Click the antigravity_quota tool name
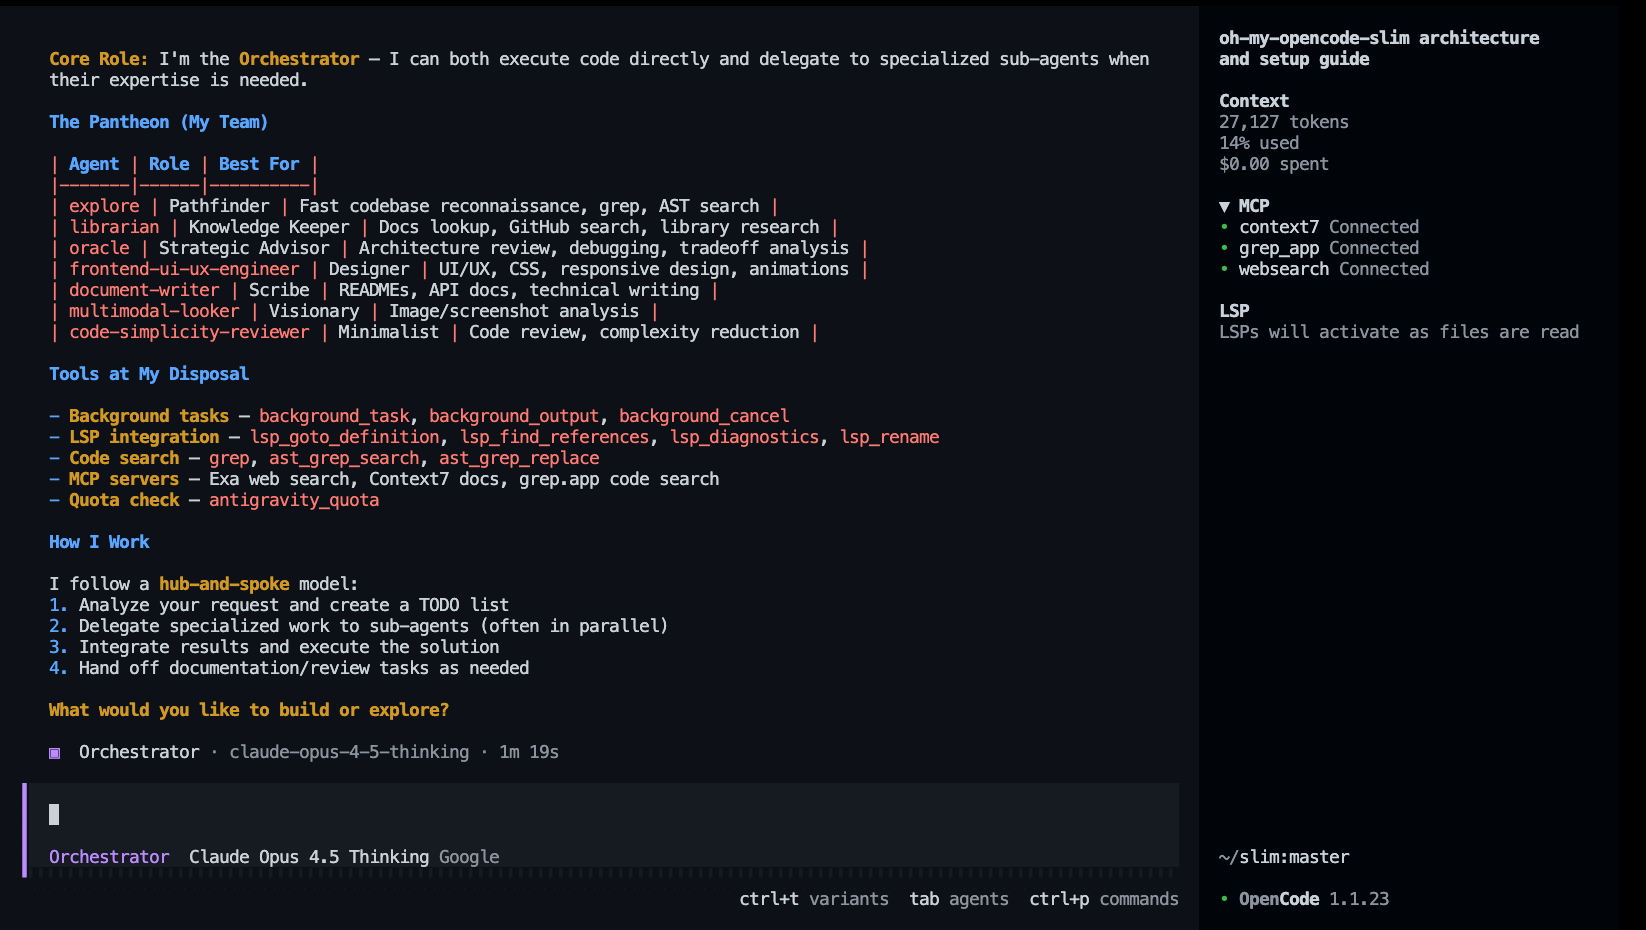 tap(293, 500)
